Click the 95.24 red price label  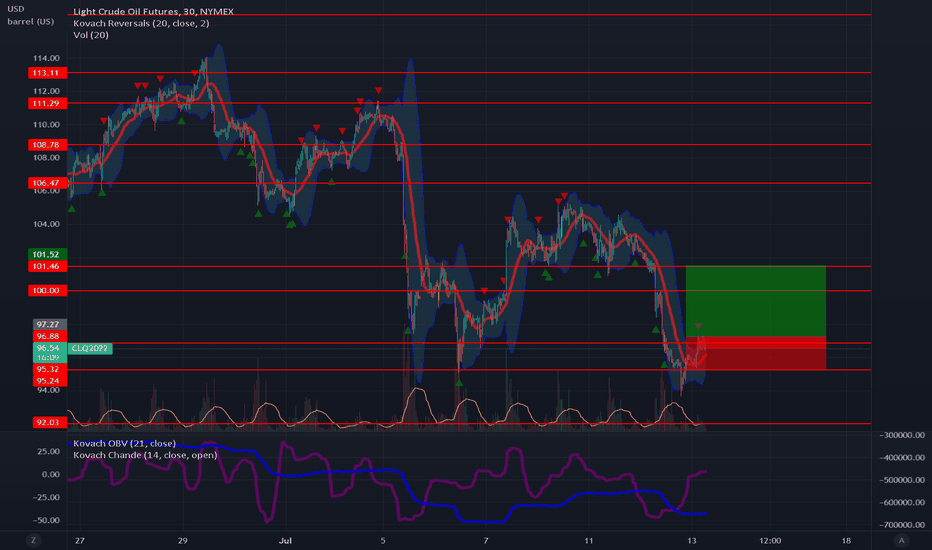point(49,381)
